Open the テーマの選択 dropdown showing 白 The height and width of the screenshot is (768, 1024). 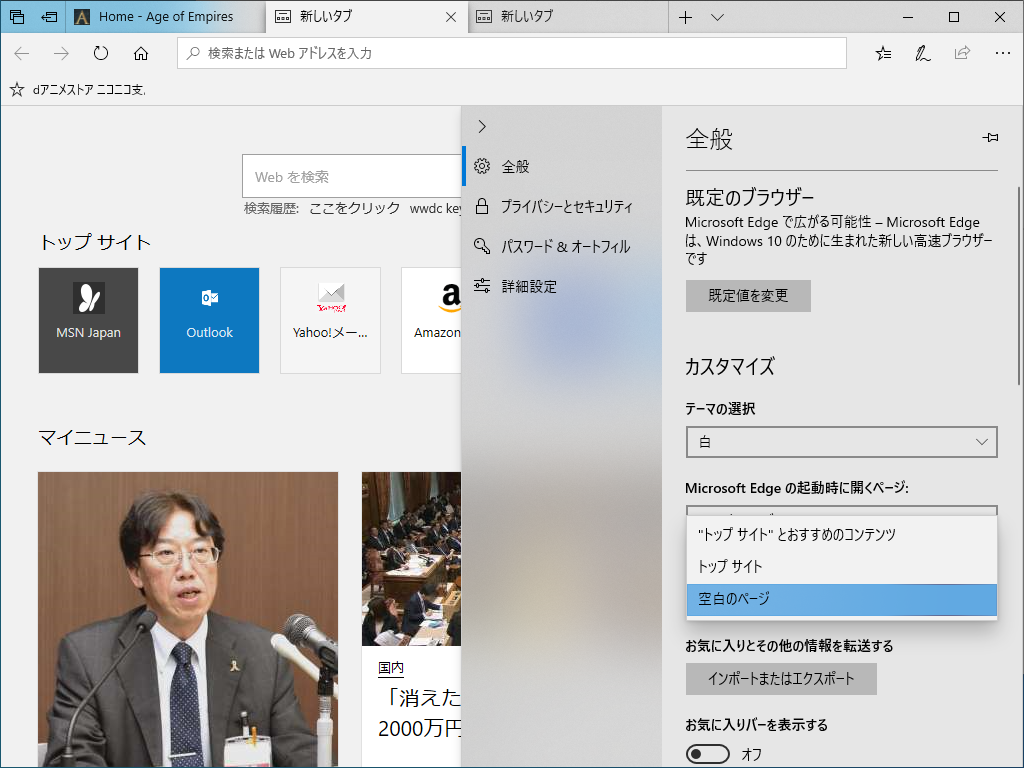pos(841,442)
